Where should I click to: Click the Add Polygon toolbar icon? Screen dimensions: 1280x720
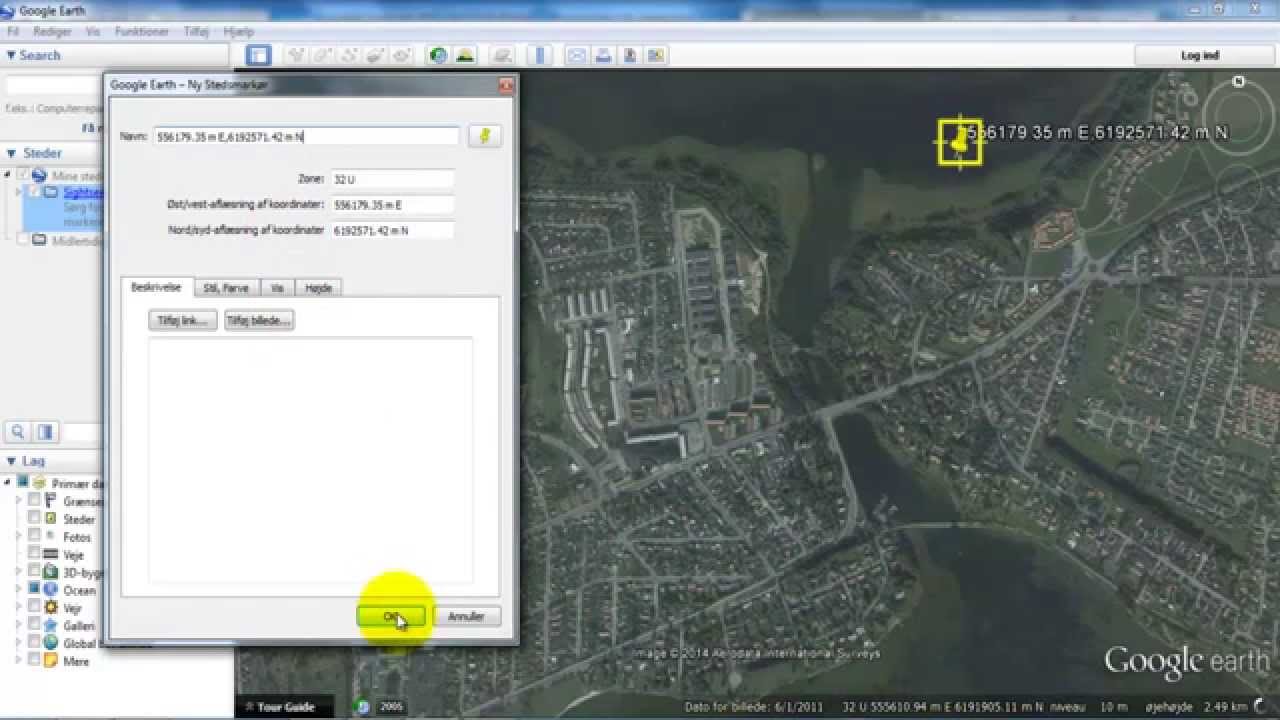point(323,55)
